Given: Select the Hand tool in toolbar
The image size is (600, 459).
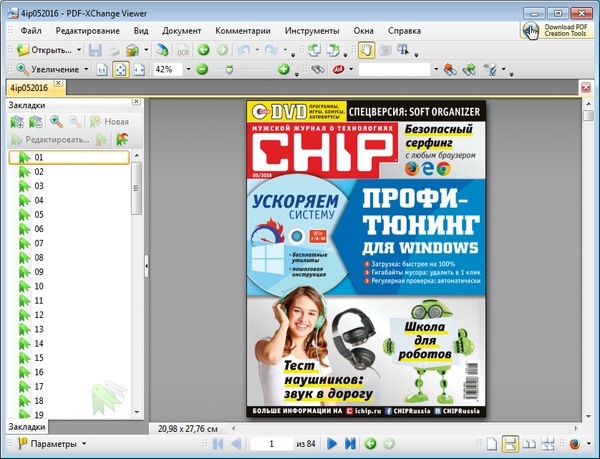Looking at the screenshot, I should (367, 49).
